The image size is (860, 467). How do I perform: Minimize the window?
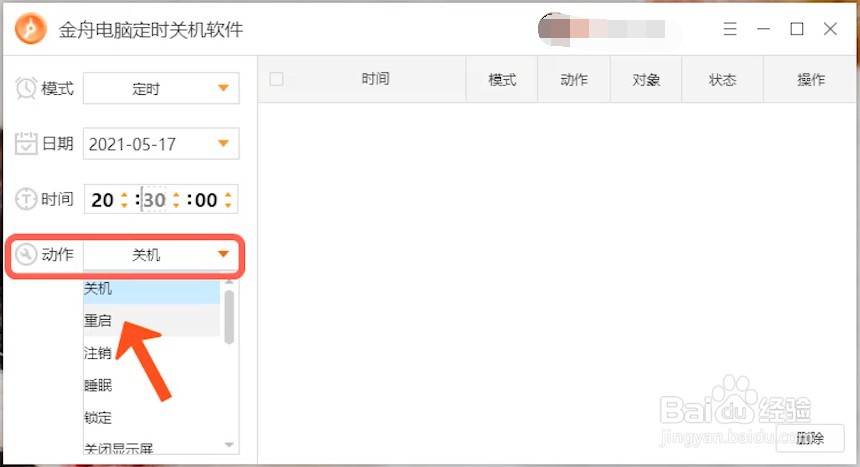(763, 29)
